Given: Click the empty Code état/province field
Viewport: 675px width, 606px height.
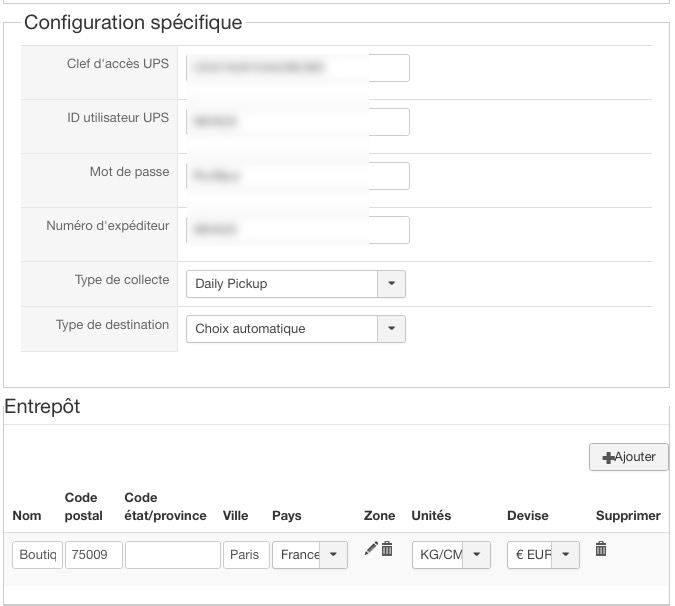Looking at the screenshot, I should [x=172, y=555].
